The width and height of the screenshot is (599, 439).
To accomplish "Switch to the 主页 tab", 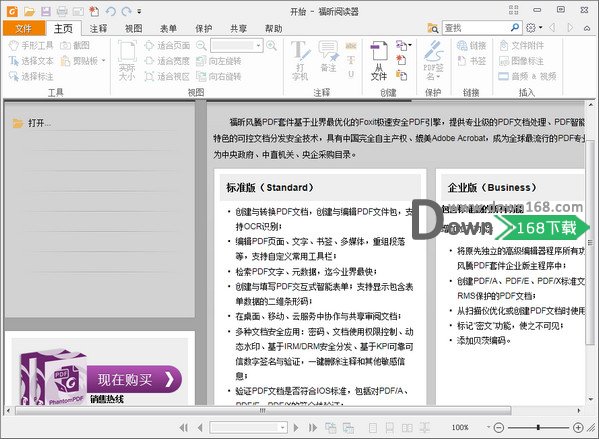I will point(63,28).
